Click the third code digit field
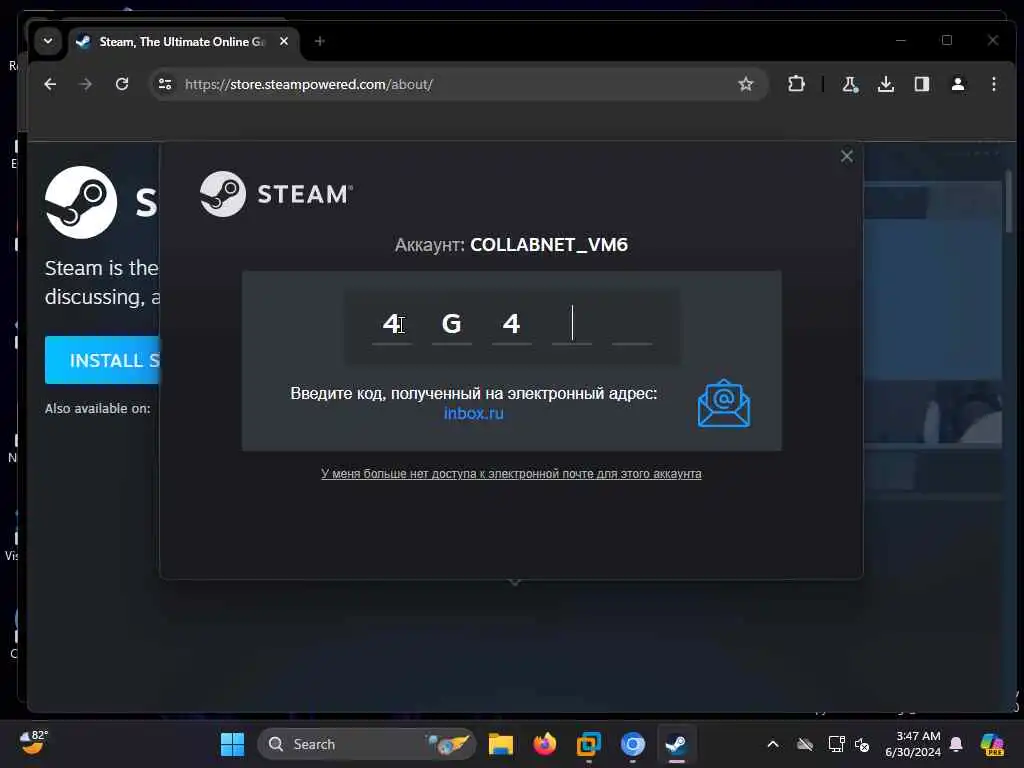The width and height of the screenshot is (1024, 768). (x=512, y=324)
